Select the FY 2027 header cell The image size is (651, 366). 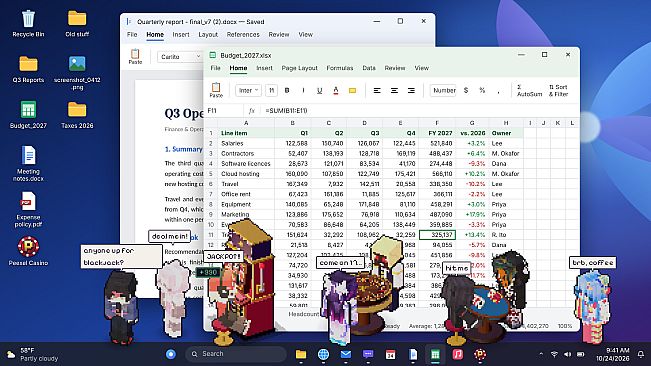tap(437, 133)
